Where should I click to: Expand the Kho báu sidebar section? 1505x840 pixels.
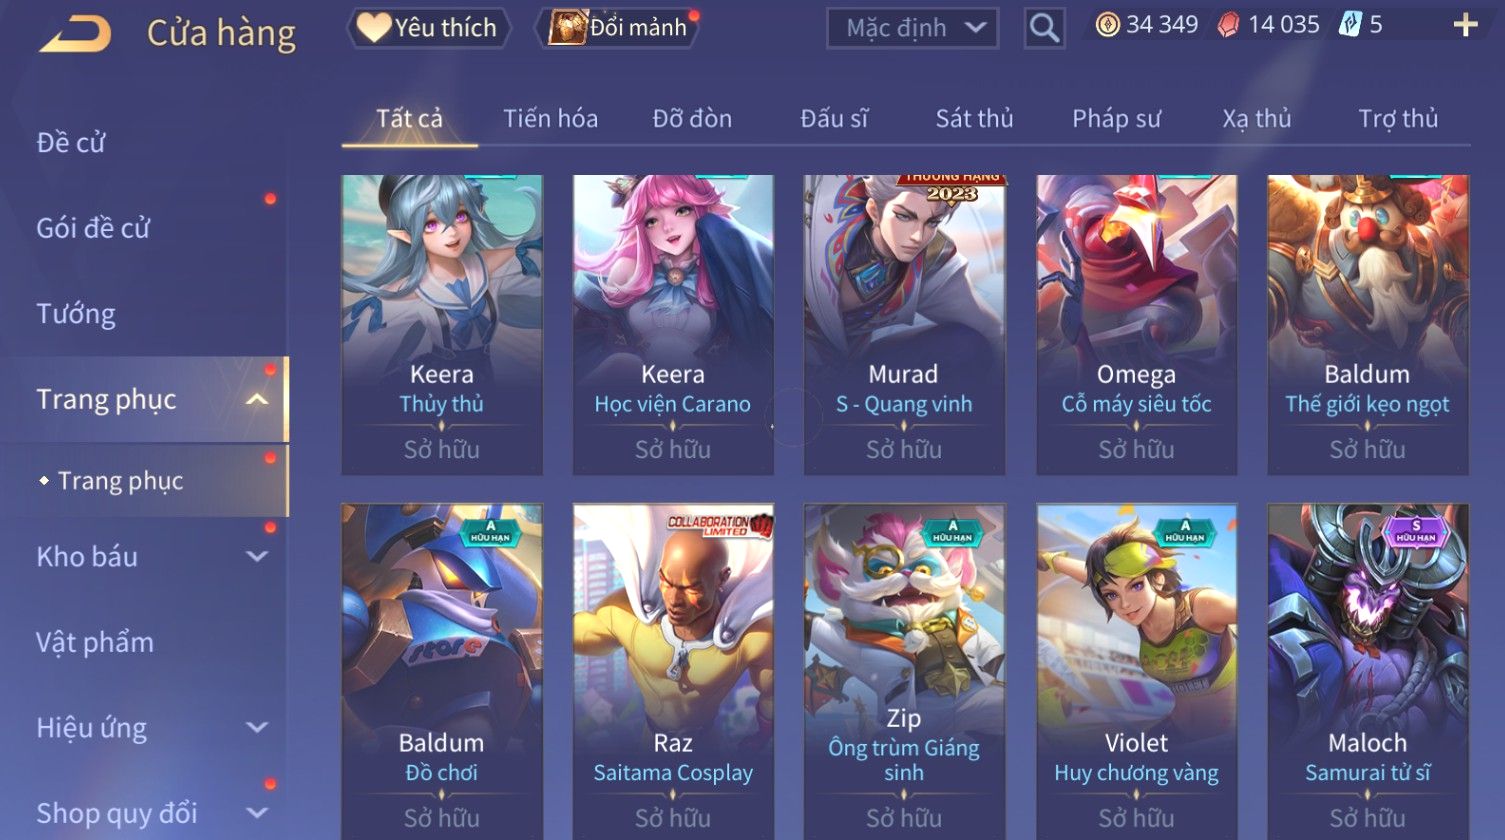[x=258, y=557]
